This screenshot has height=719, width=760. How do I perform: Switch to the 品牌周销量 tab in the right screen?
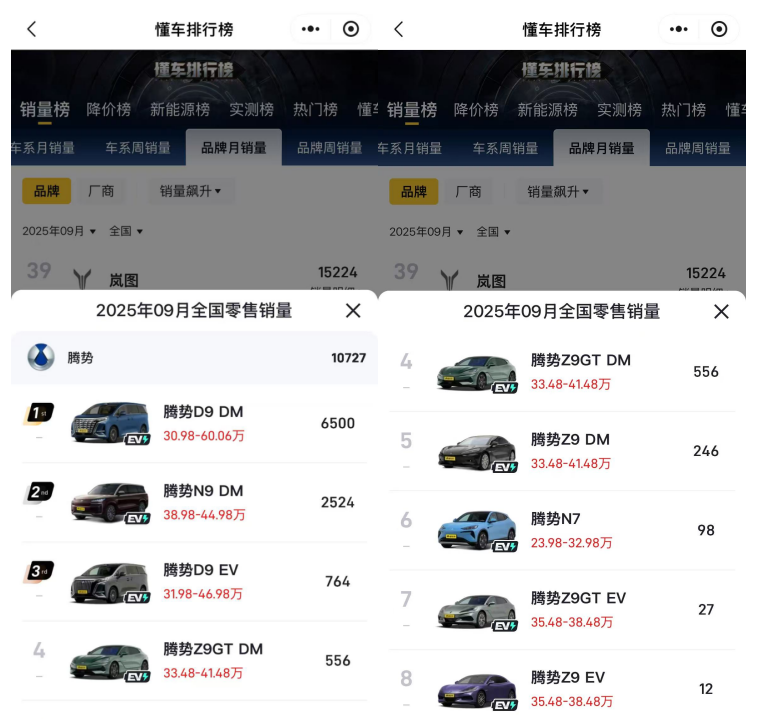pyautogui.click(x=697, y=148)
